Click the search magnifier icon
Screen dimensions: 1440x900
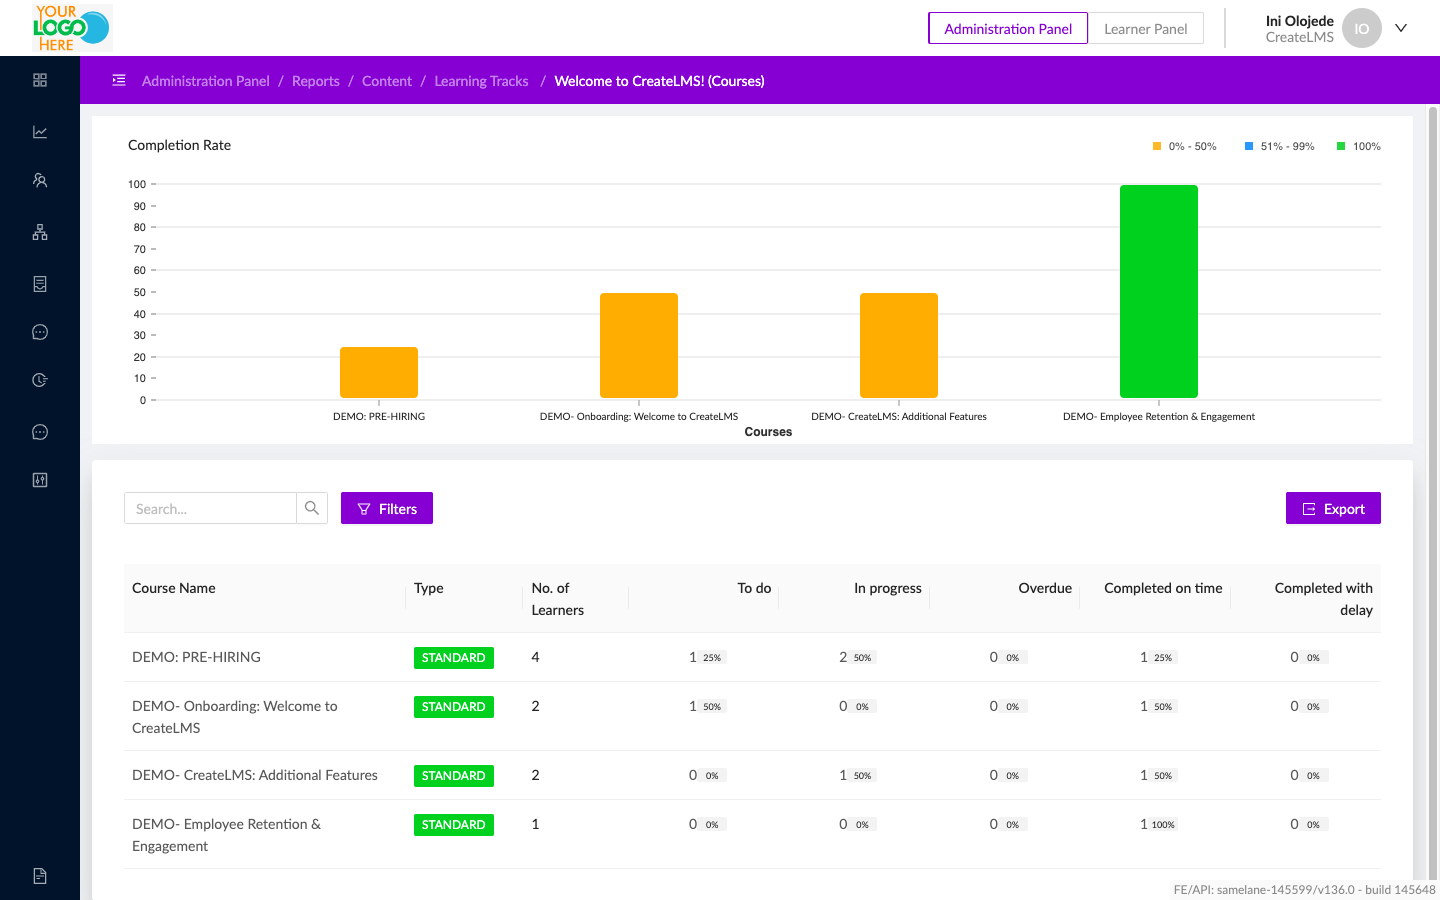click(311, 508)
